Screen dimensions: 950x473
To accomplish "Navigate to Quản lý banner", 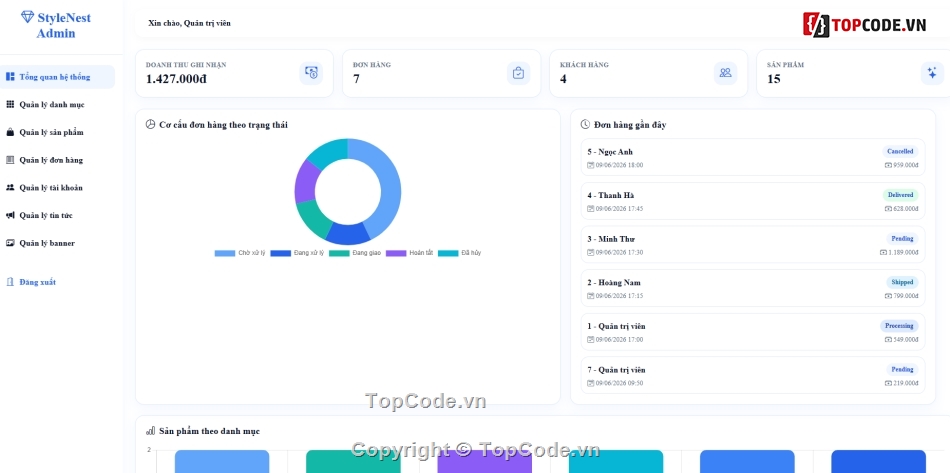I will [x=57, y=243].
